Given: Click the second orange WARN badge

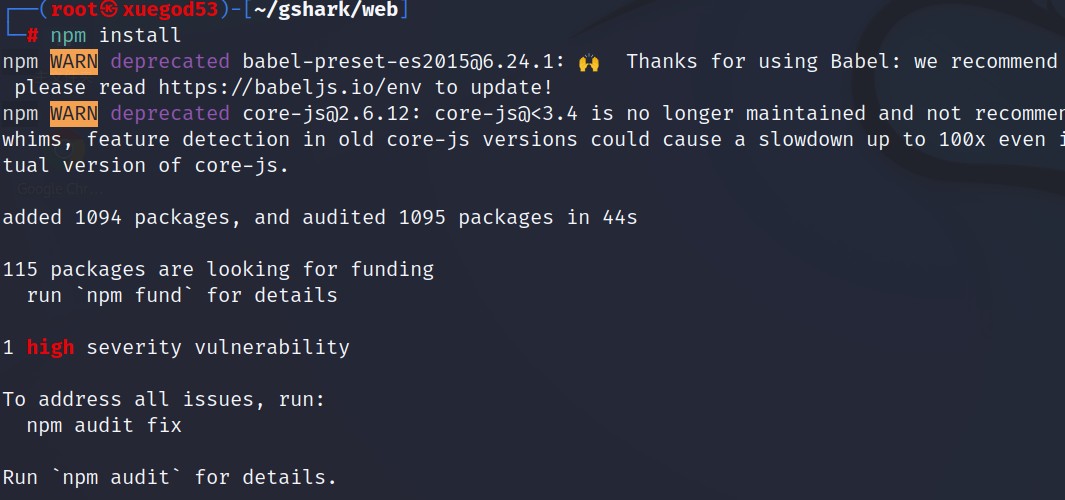Looking at the screenshot, I should pos(74,114).
